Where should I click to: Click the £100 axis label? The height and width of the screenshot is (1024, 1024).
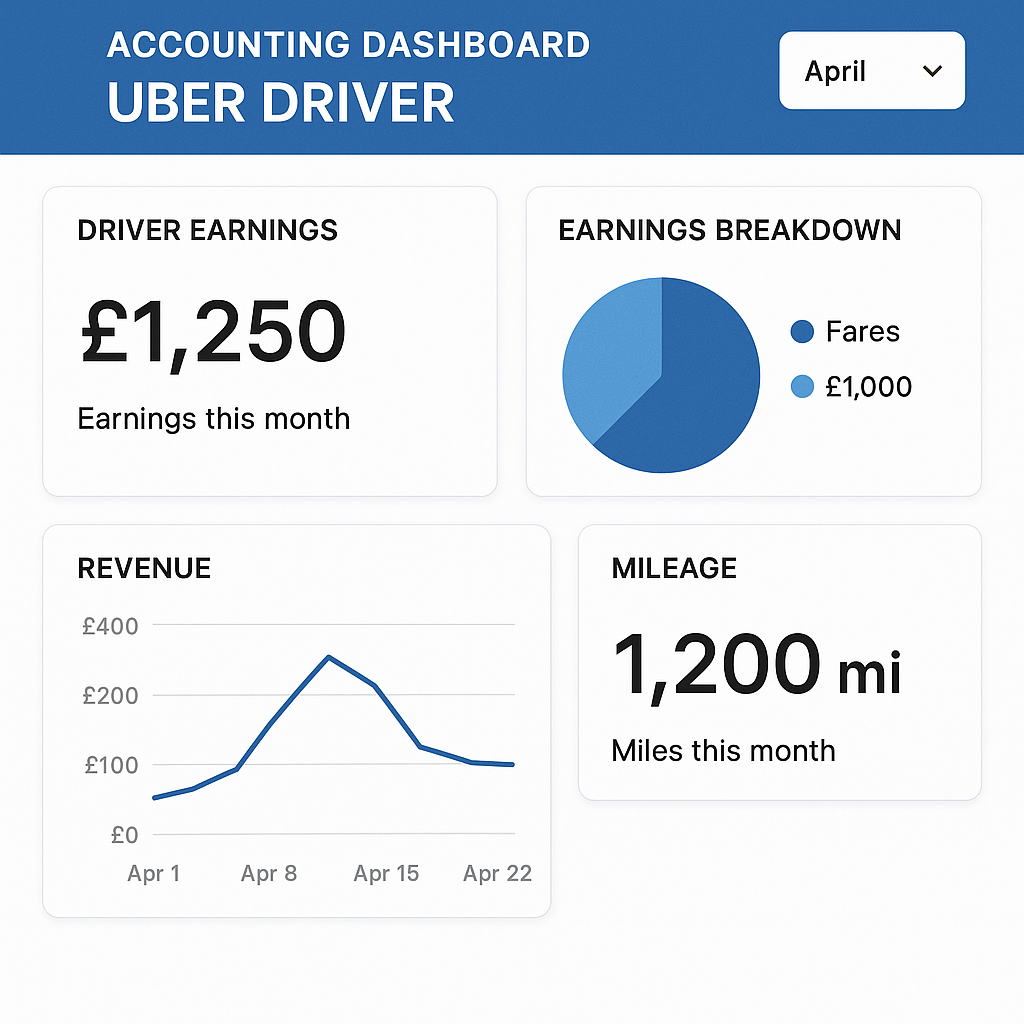click(112, 765)
